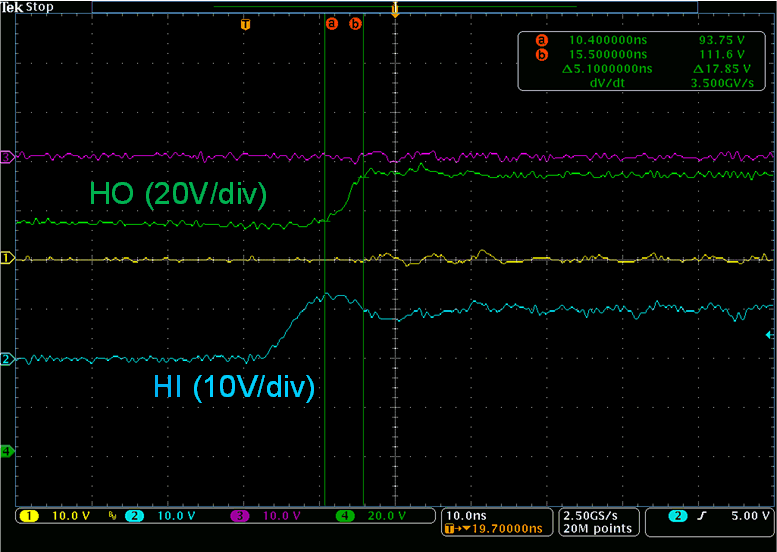
Task: Click the 5.00 V trigger level
Action: (x=751, y=516)
